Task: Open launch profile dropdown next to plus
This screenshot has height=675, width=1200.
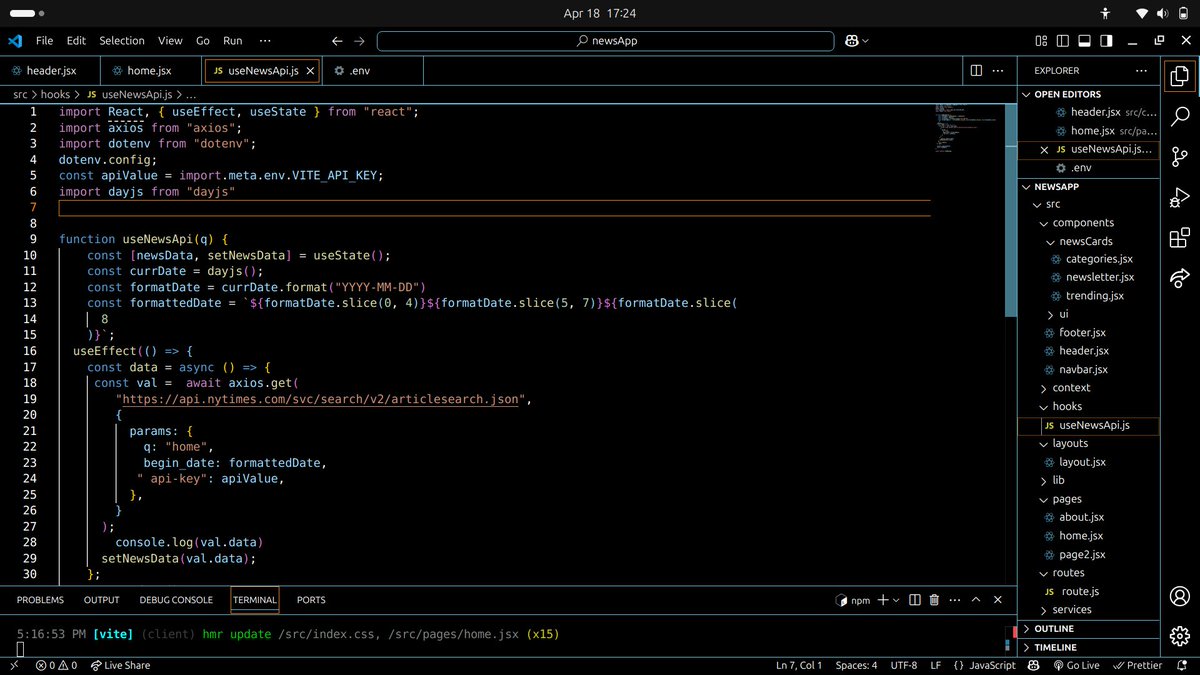Action: coord(896,600)
